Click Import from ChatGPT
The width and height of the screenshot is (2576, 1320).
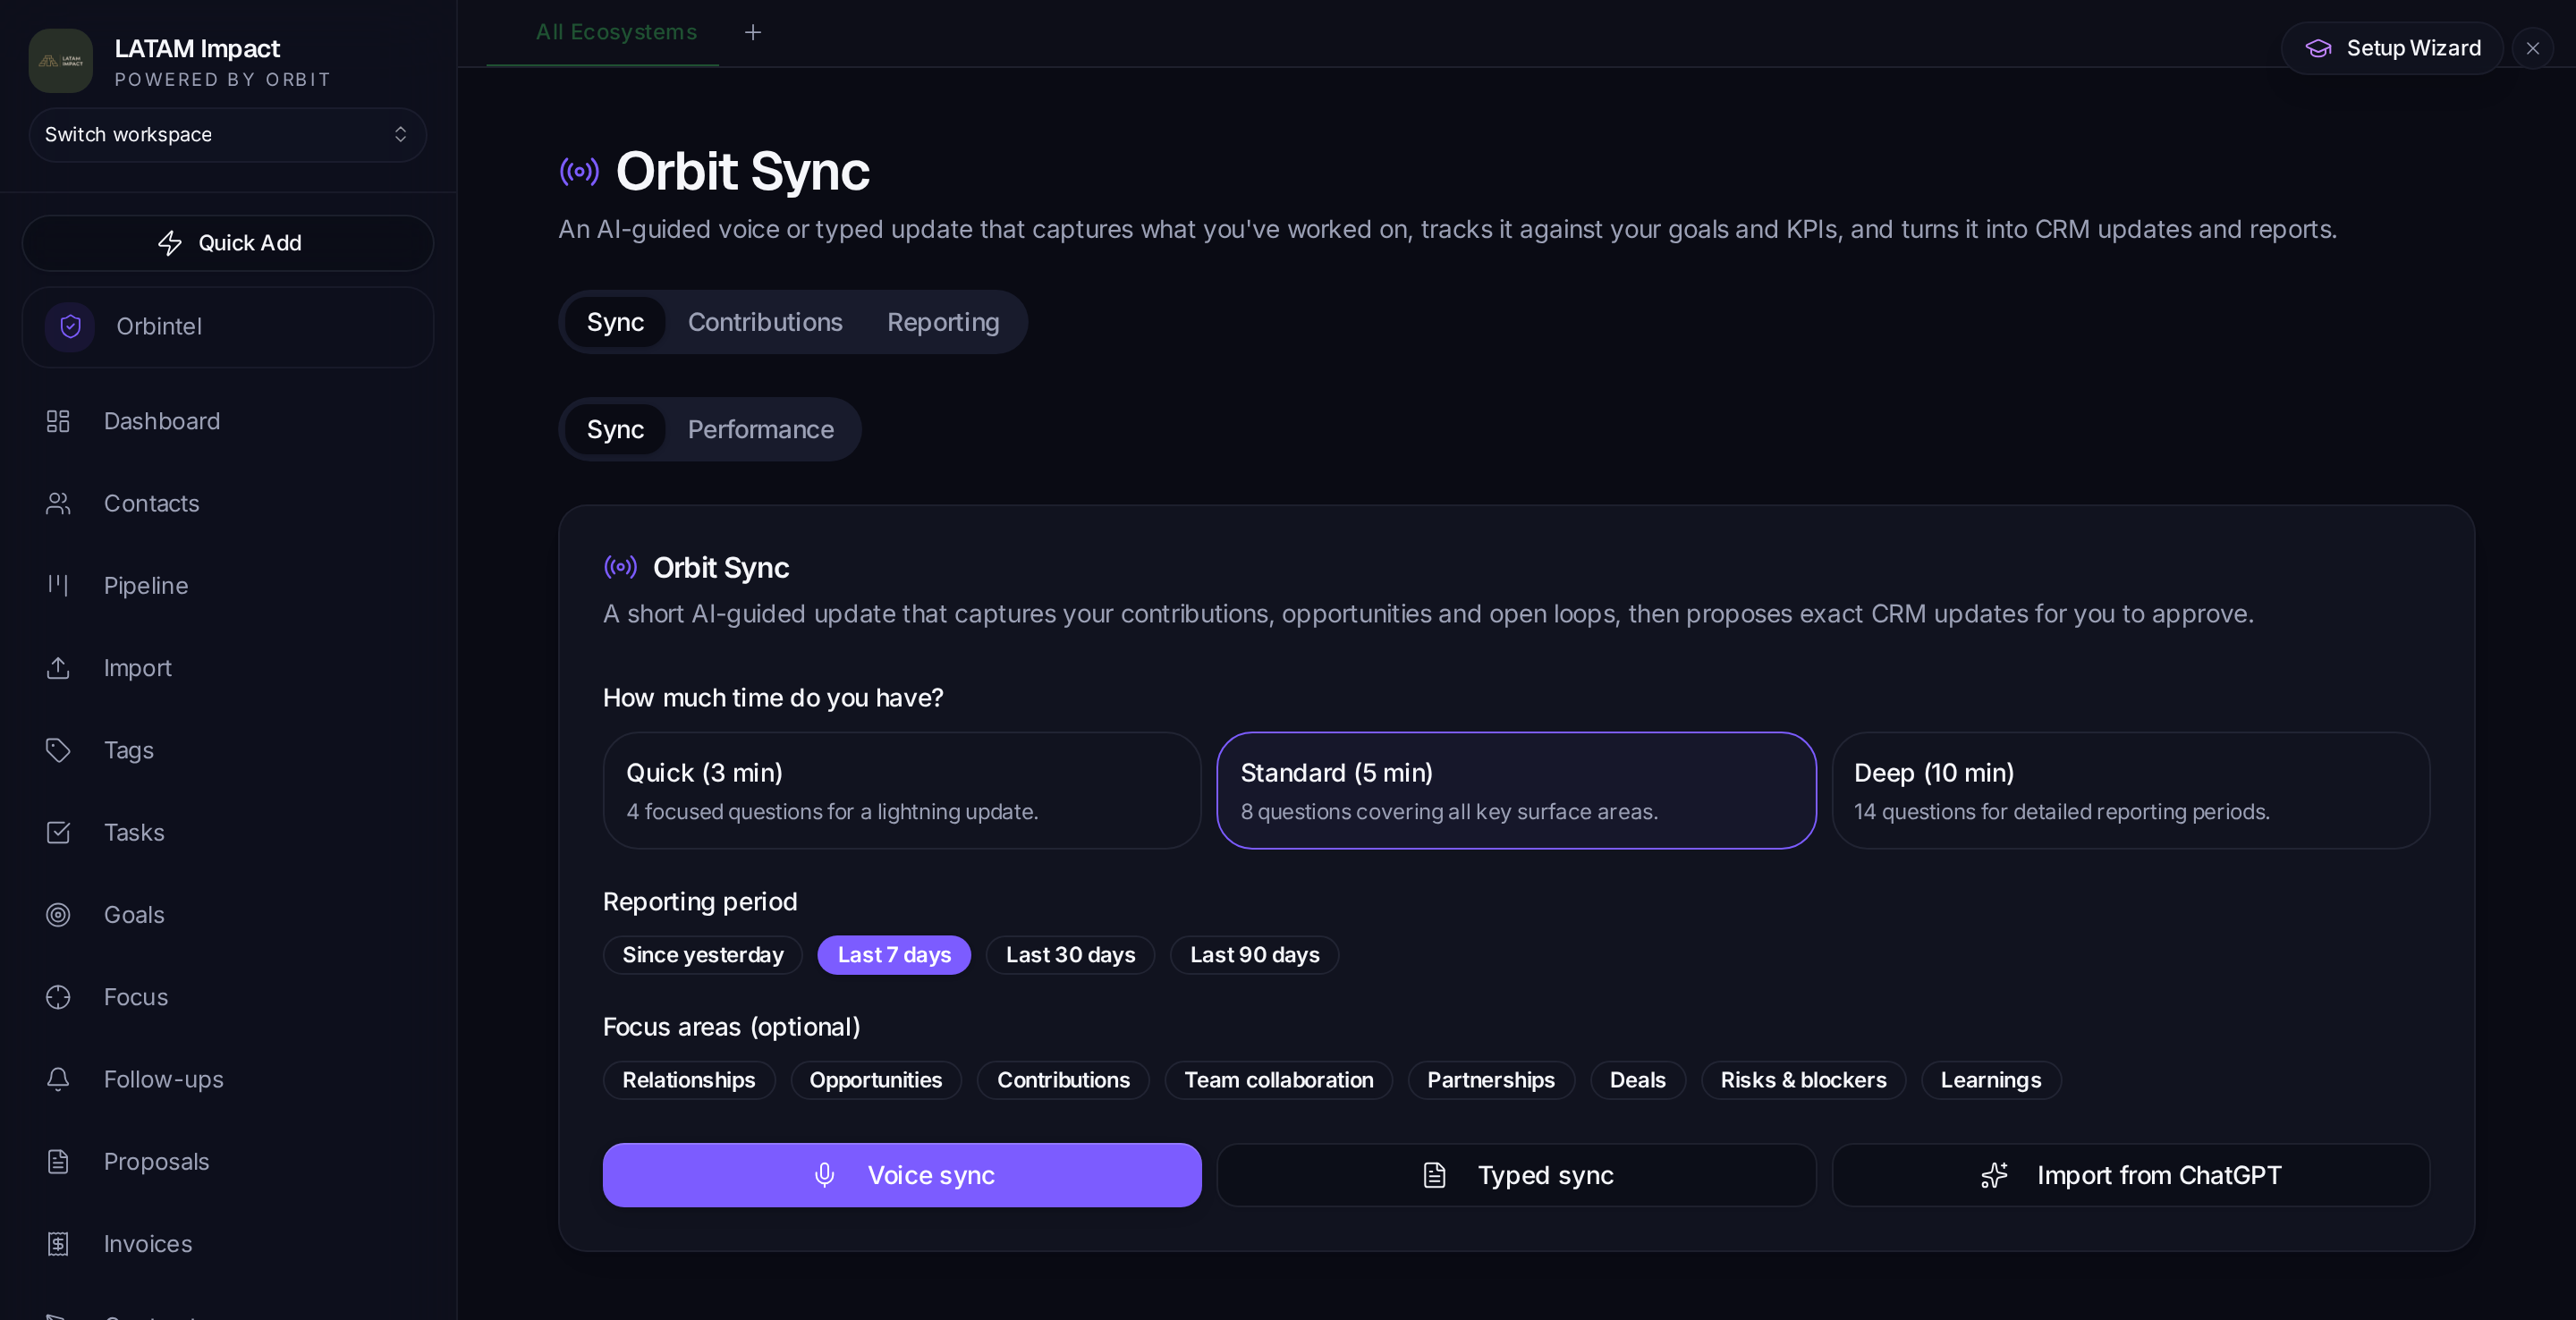[x=2130, y=1175]
